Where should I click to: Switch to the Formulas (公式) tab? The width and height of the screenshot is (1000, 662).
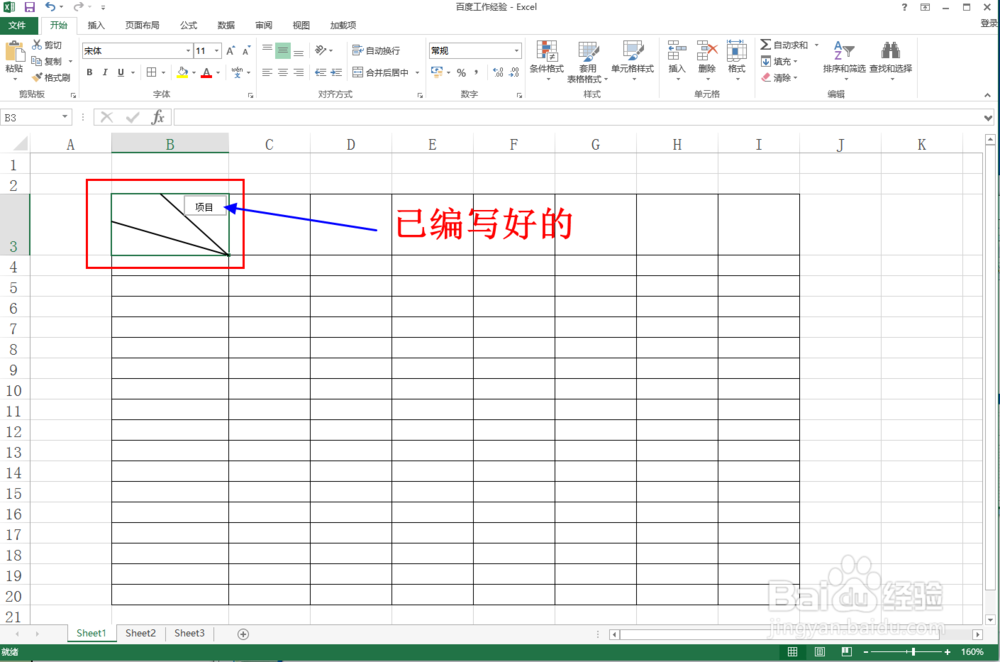[x=189, y=25]
